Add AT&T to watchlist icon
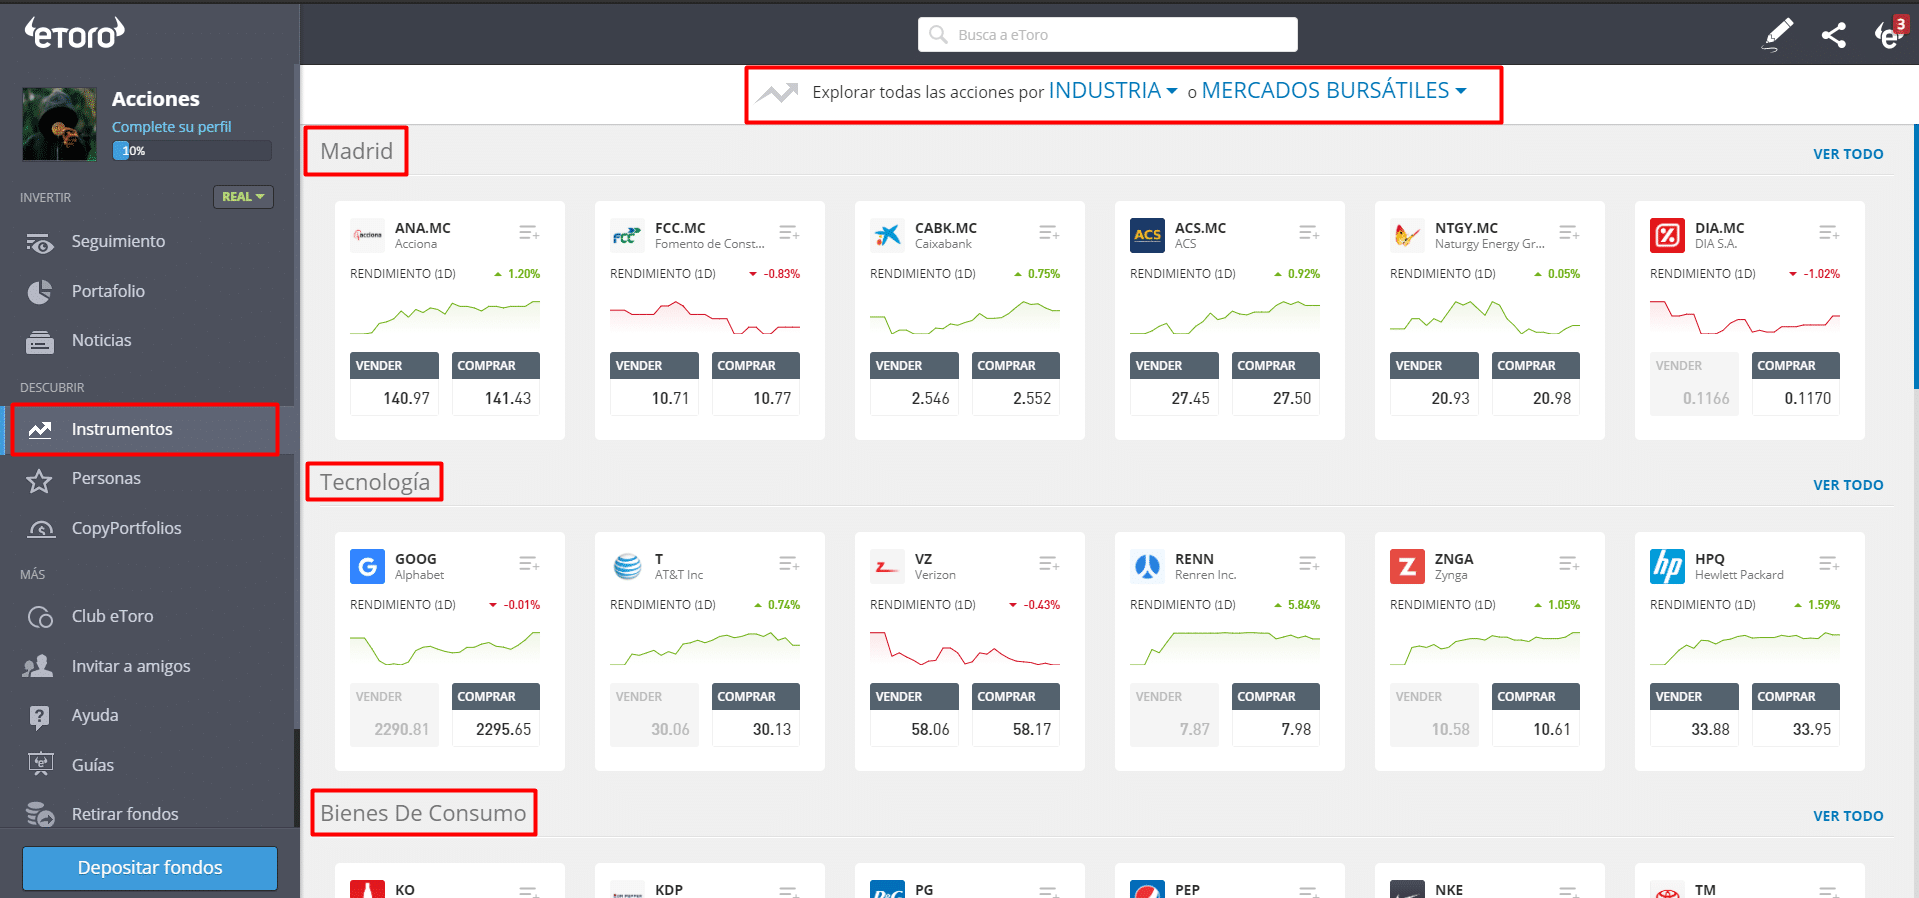1919x898 pixels. [x=789, y=564]
